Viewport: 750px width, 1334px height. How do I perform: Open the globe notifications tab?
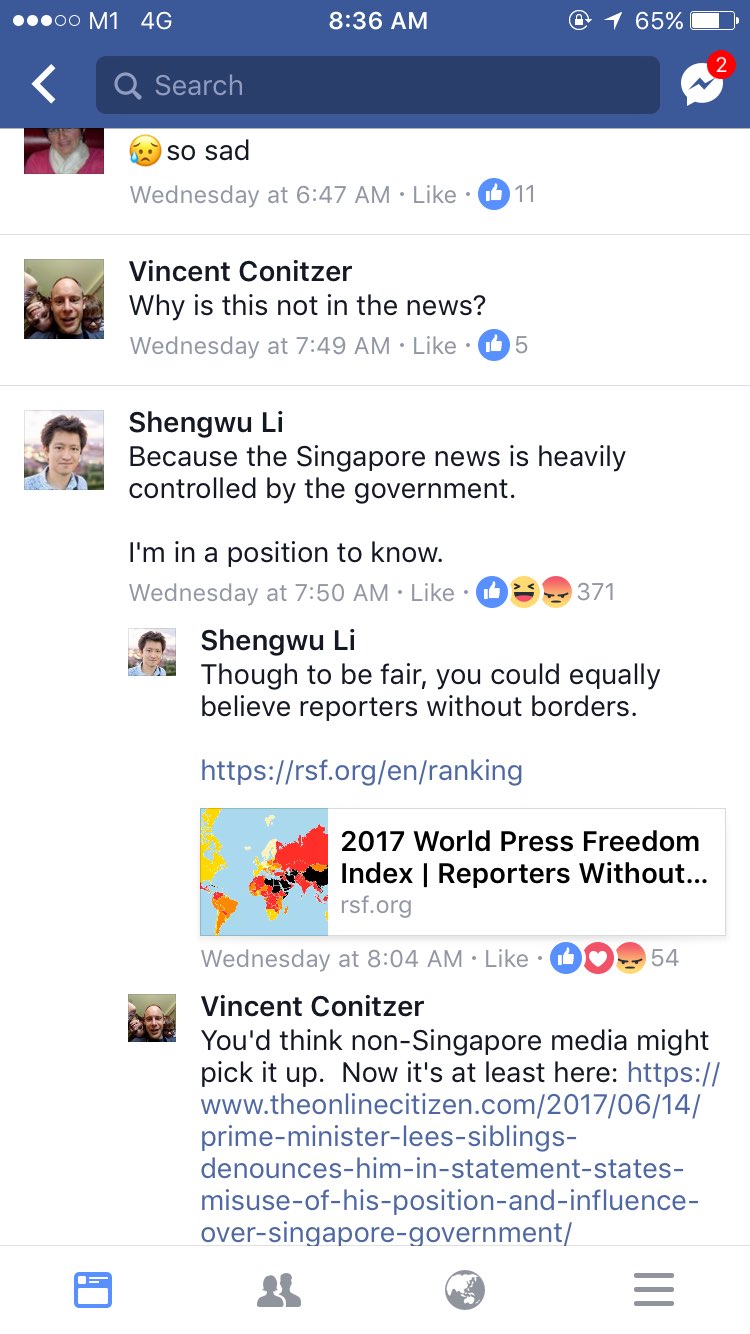tap(465, 1290)
